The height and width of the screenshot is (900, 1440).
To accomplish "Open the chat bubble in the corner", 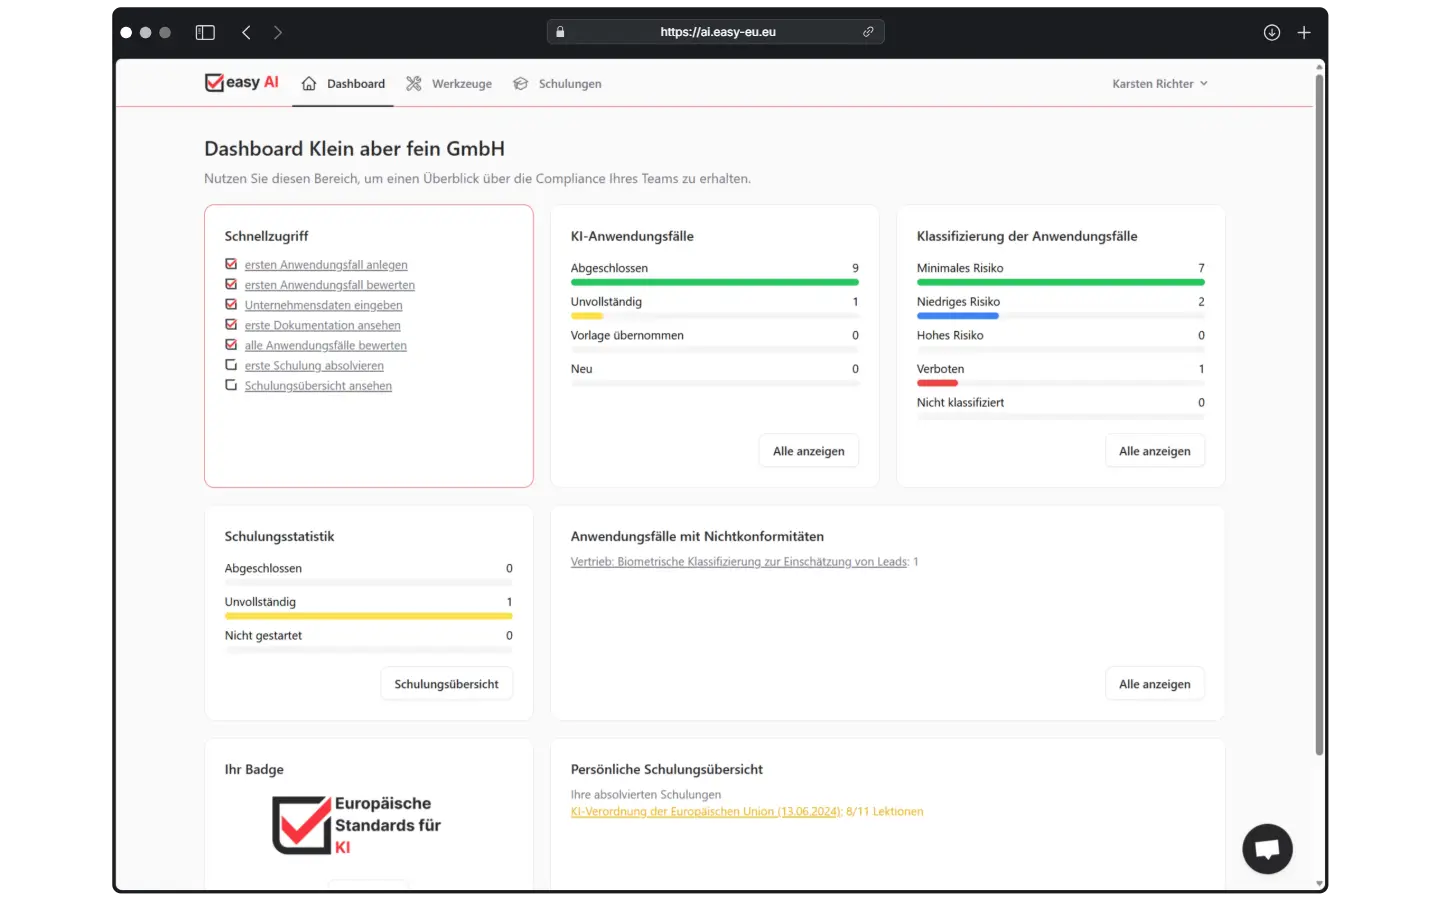I will tap(1267, 849).
